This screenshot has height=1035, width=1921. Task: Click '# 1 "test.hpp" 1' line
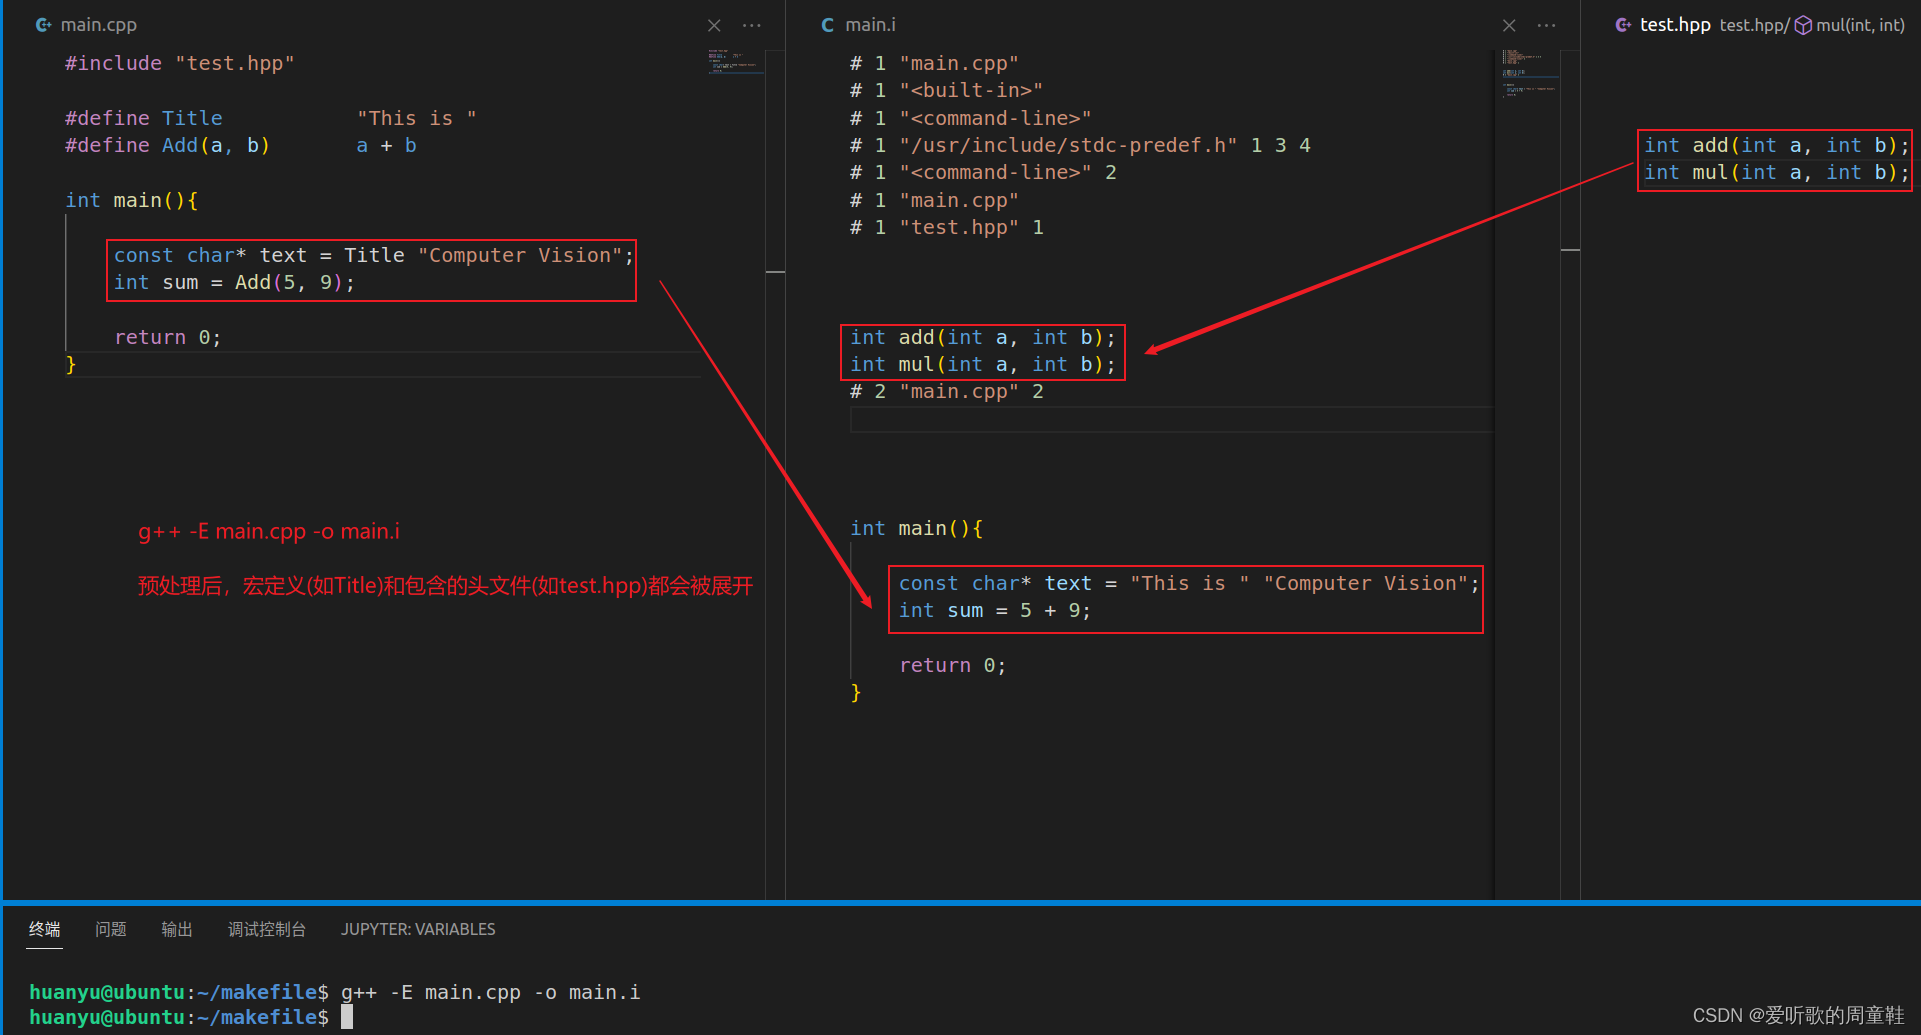click(947, 227)
